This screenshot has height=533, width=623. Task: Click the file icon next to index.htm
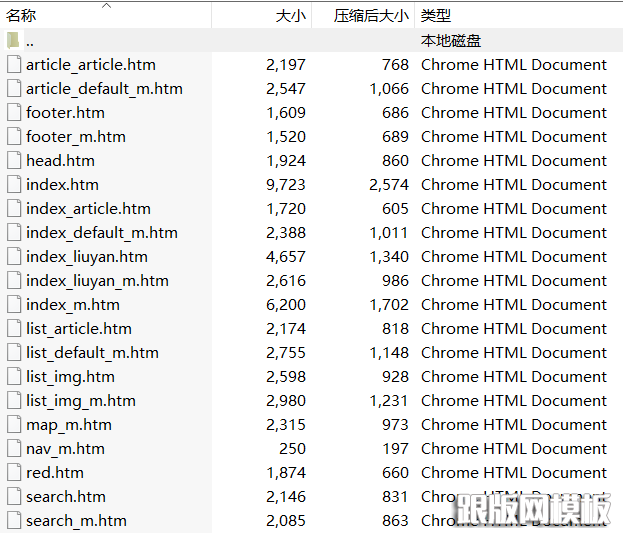pyautogui.click(x=13, y=184)
